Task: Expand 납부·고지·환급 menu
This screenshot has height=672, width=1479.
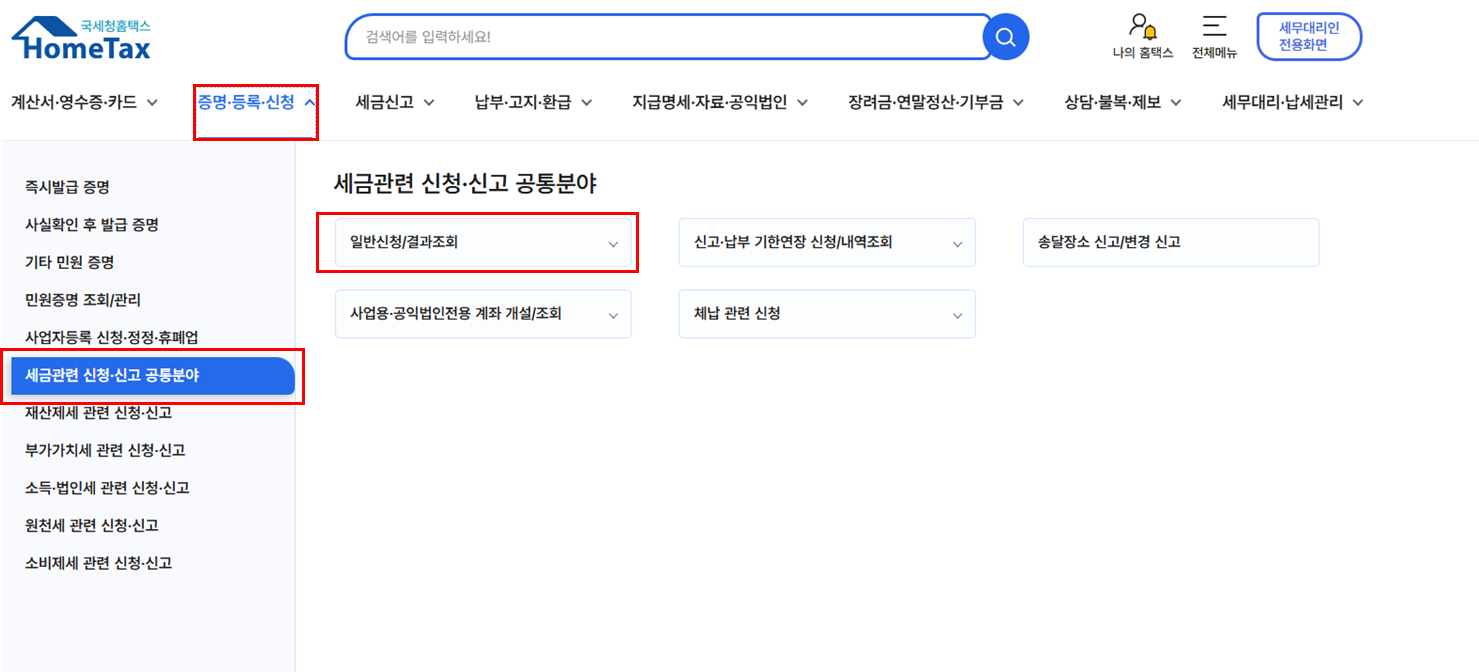Action: [533, 102]
